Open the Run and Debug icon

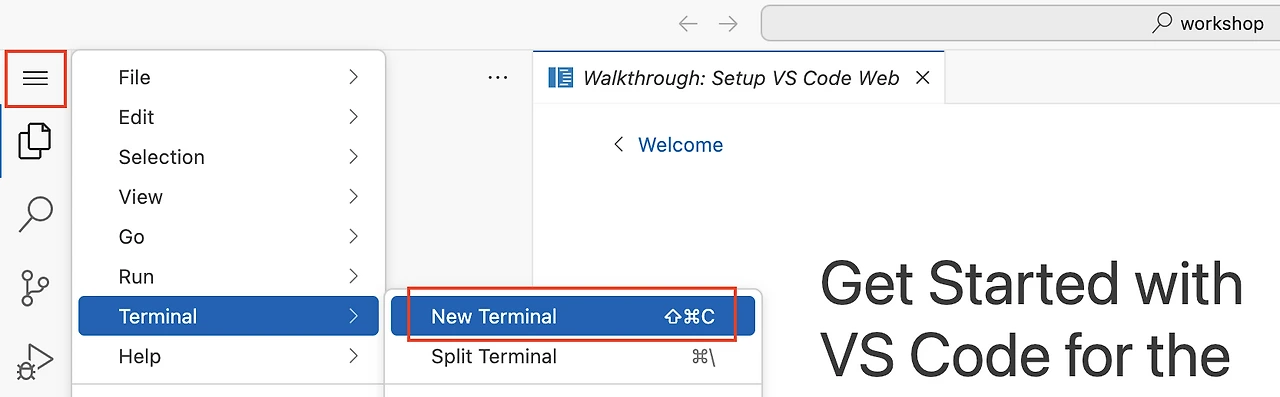pyautogui.click(x=35, y=361)
